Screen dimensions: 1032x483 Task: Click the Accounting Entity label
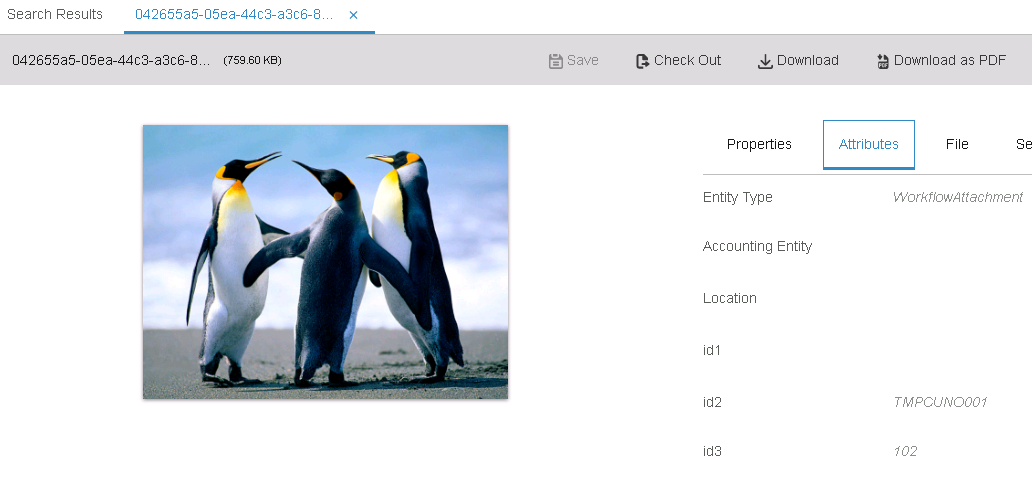tap(758, 246)
